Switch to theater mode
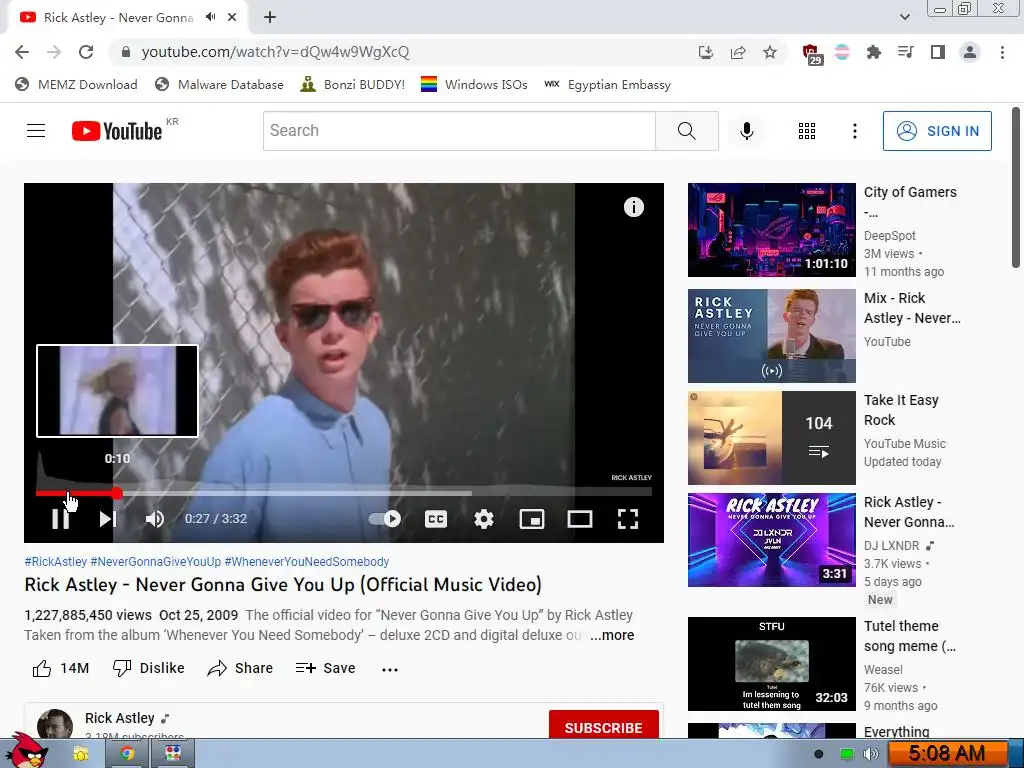Image resolution: width=1024 pixels, height=768 pixels. coord(580,519)
